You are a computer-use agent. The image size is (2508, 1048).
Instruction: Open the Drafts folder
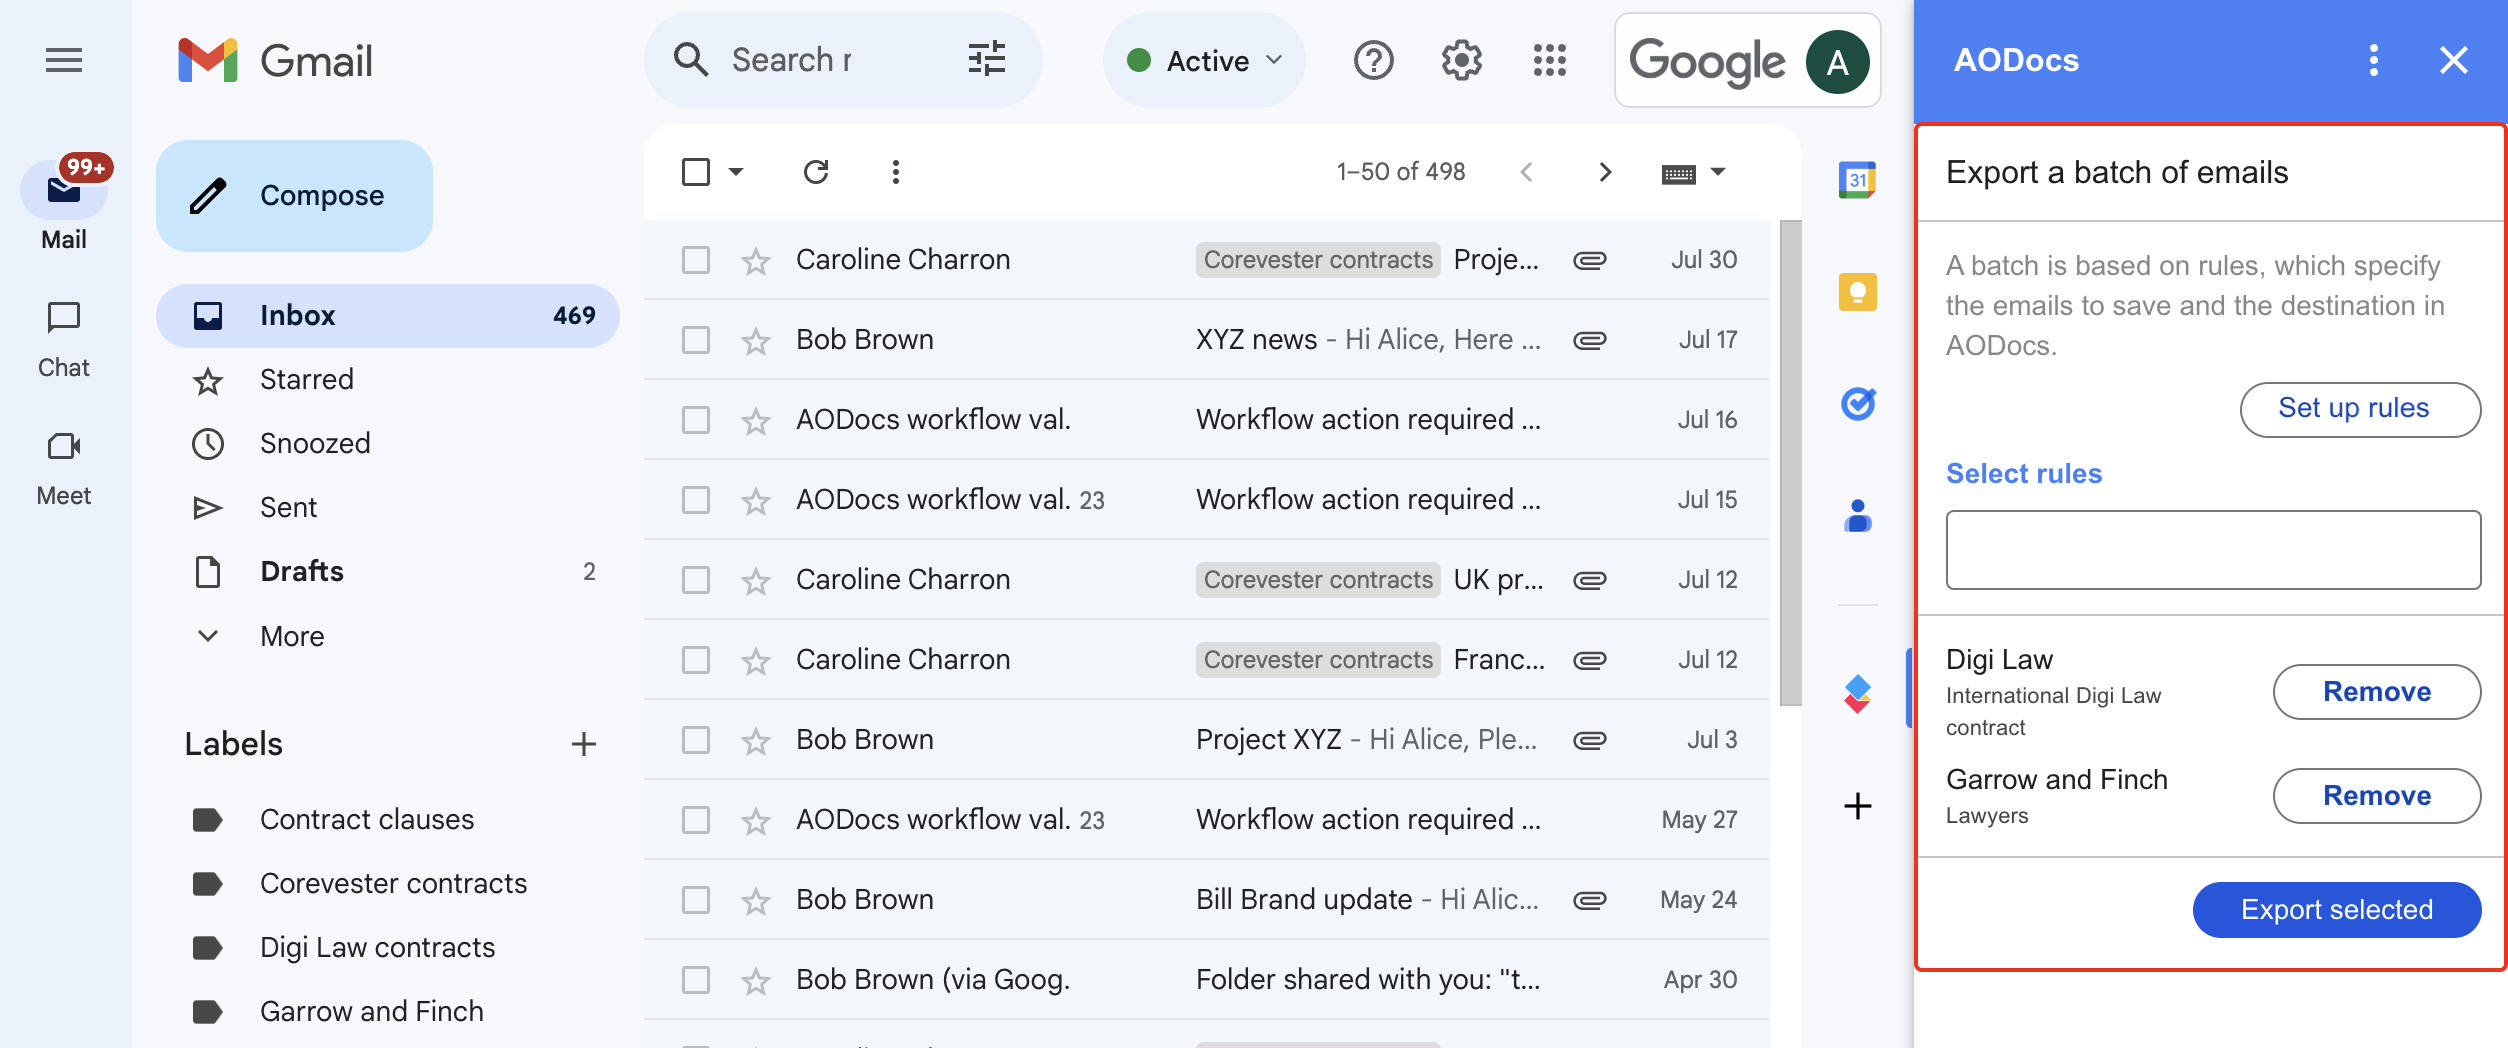pos(388,572)
